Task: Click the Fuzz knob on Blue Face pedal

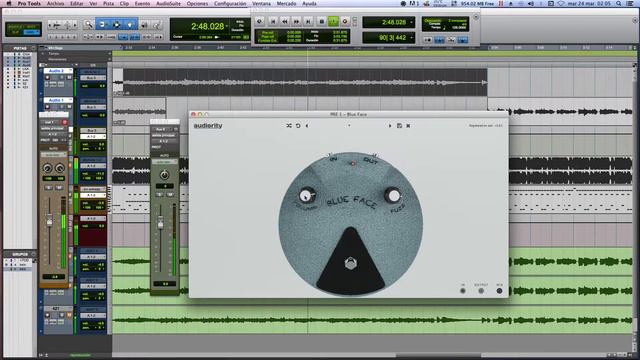Action: 393,196
